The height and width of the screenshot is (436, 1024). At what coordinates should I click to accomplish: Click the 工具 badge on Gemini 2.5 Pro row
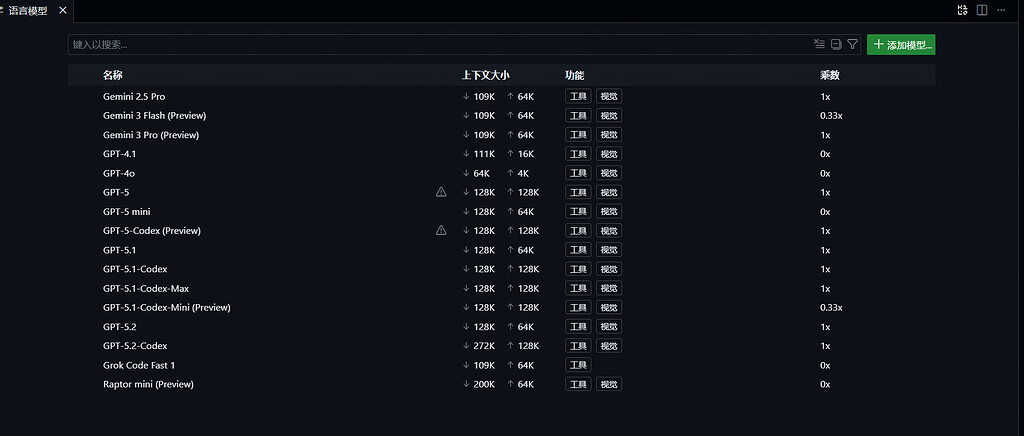pyautogui.click(x=578, y=97)
